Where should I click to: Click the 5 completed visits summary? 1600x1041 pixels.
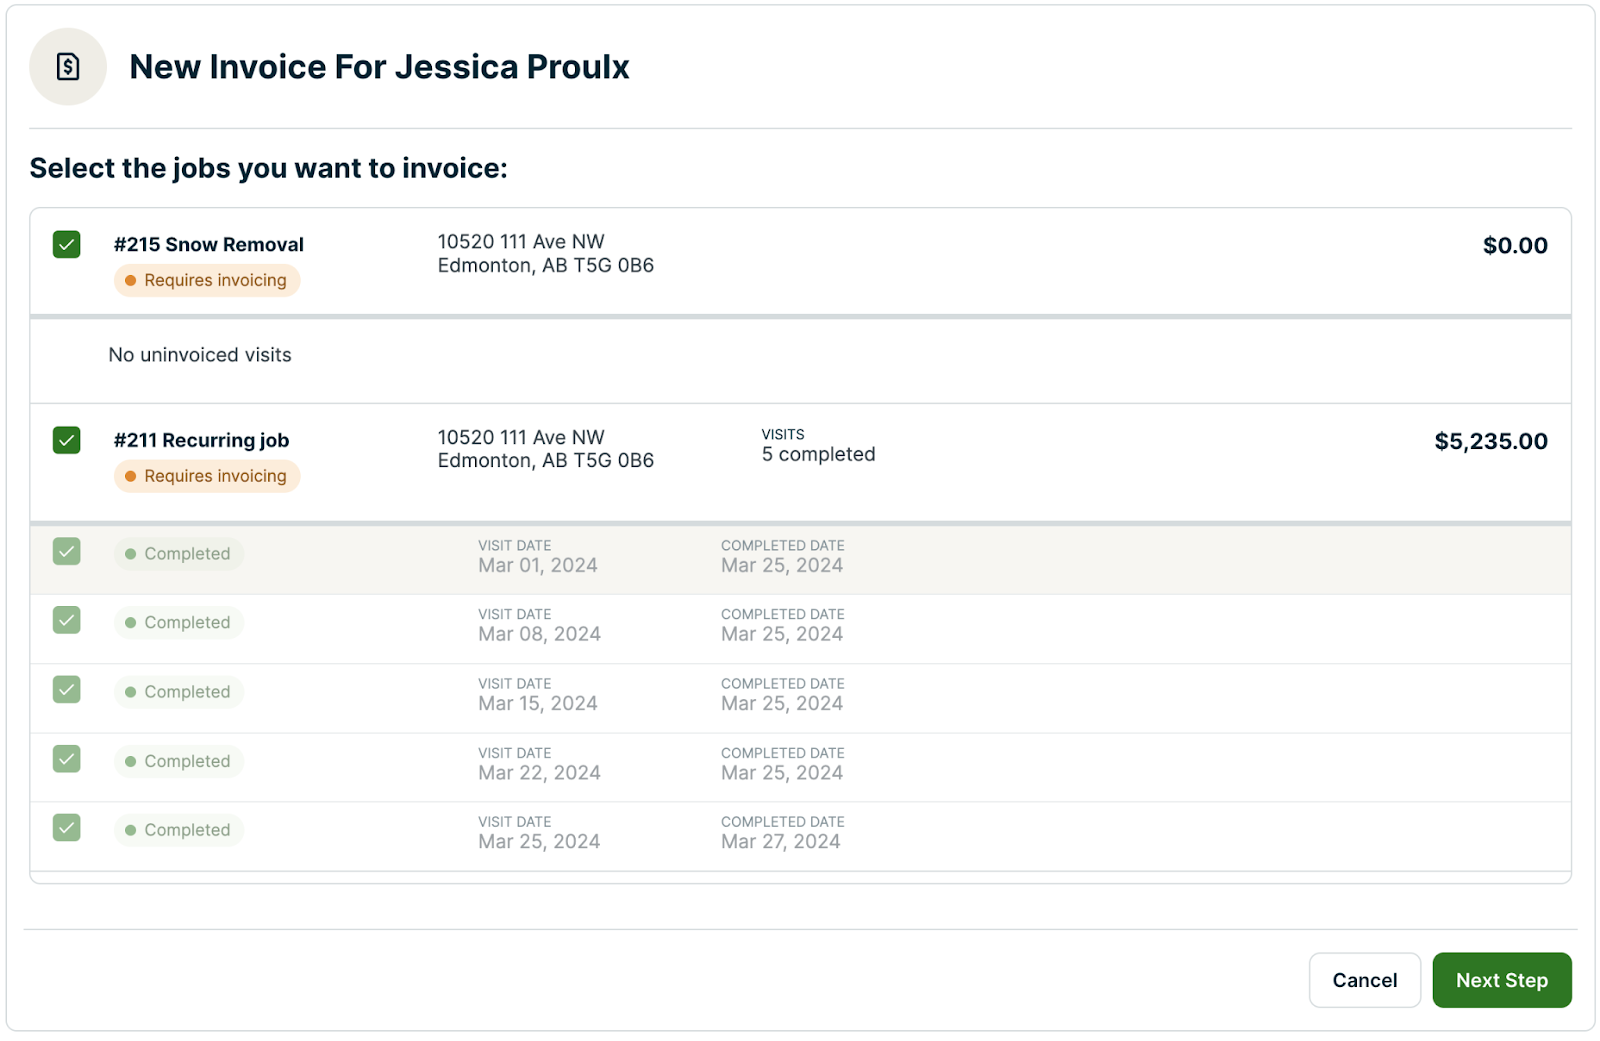click(818, 454)
